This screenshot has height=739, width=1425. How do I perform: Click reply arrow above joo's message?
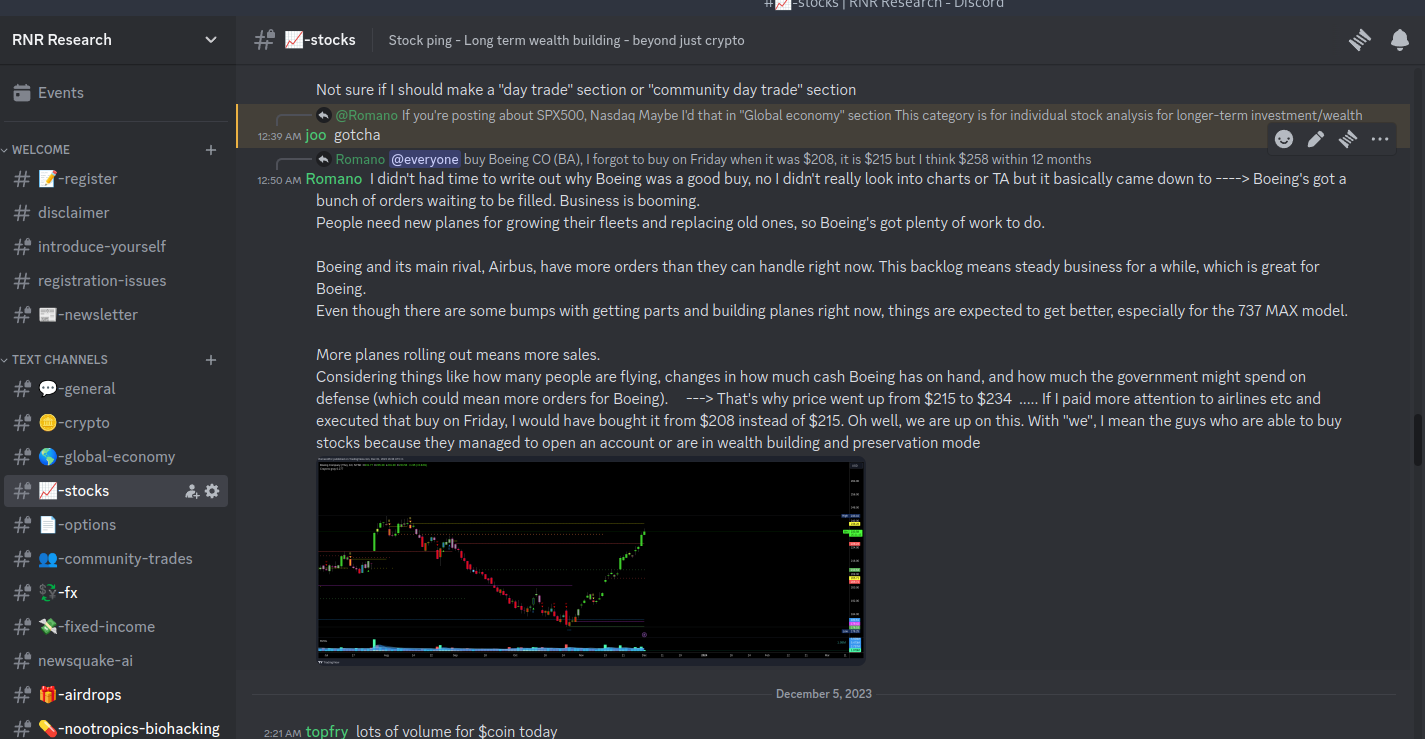pyautogui.click(x=324, y=115)
